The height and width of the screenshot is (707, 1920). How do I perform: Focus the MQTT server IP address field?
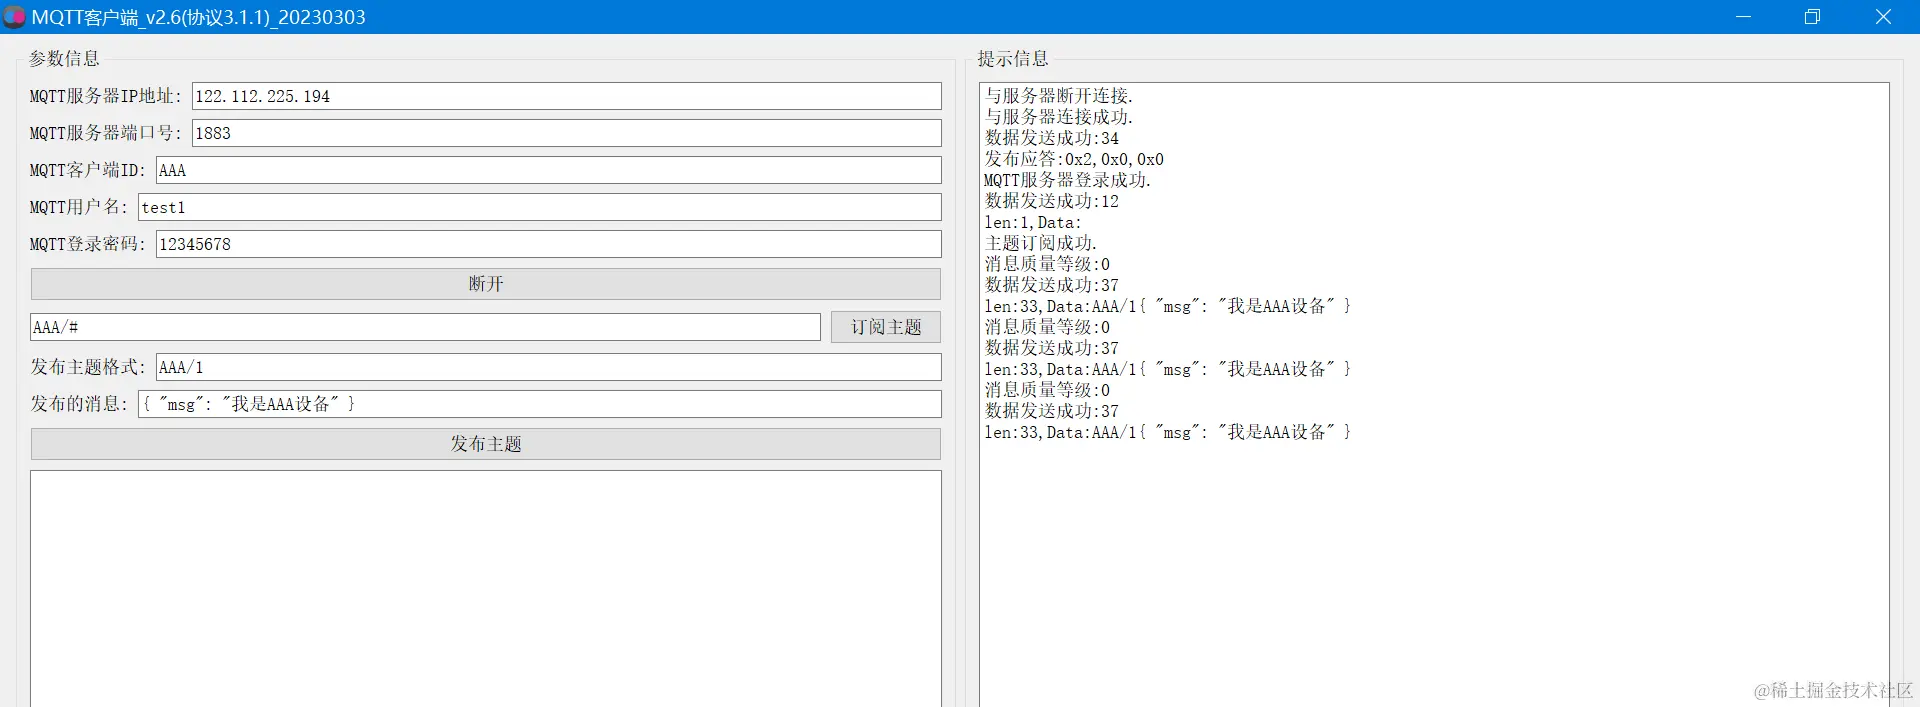pyautogui.click(x=566, y=96)
